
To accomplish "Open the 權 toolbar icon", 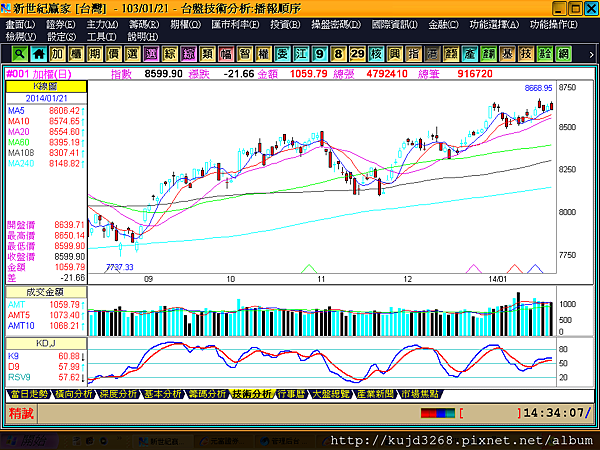I will click(263, 54).
